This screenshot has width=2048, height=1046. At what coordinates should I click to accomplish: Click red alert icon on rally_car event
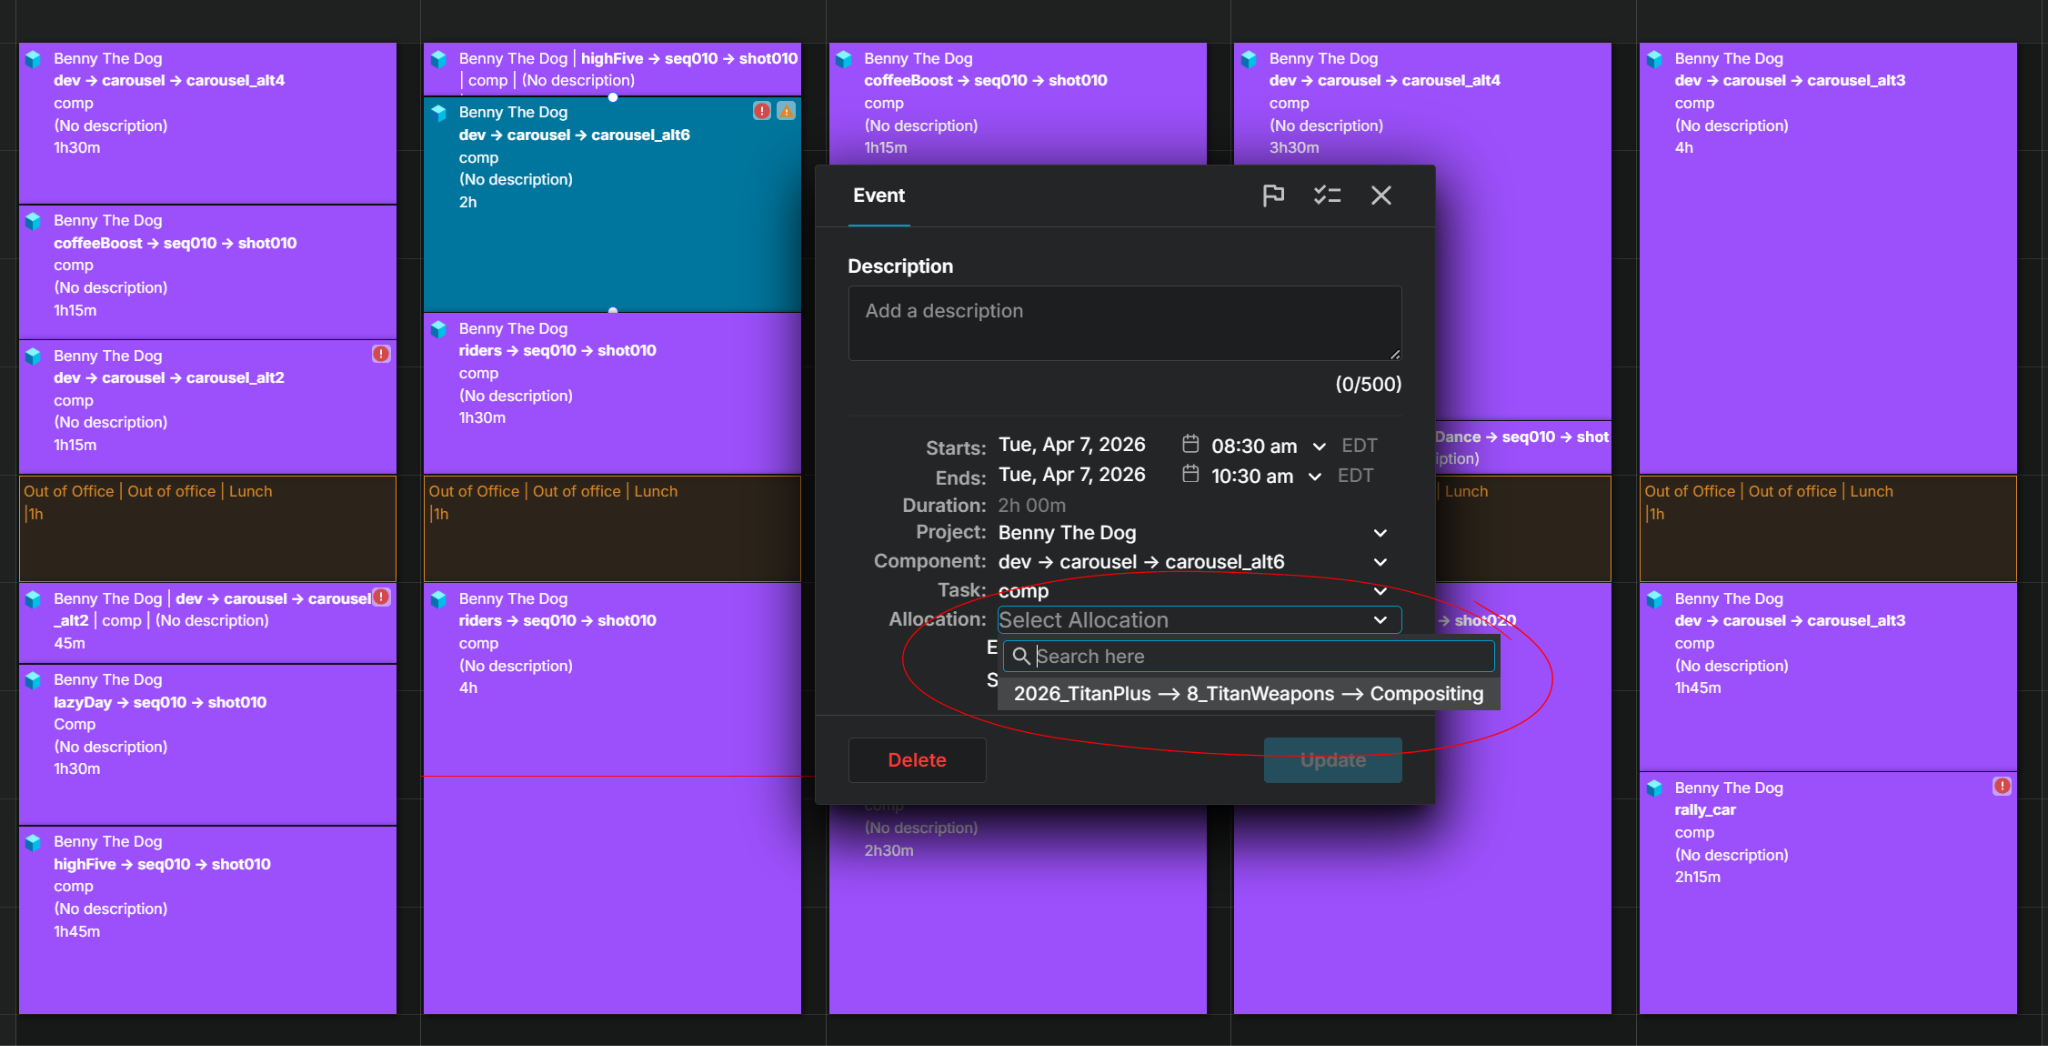pos(2002,786)
